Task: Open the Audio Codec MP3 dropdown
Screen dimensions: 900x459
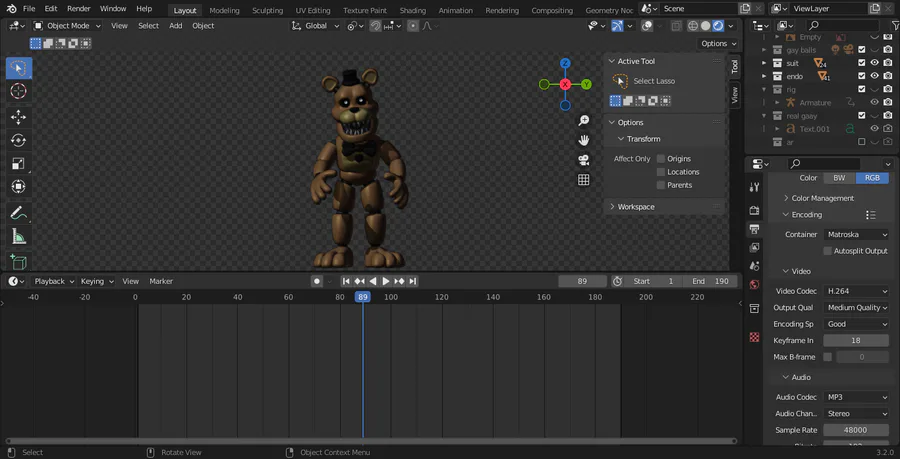Action: click(x=856, y=397)
